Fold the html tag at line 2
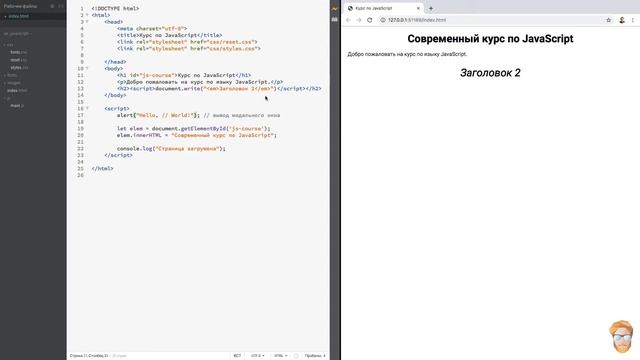The width and height of the screenshot is (640, 360). coord(87,15)
